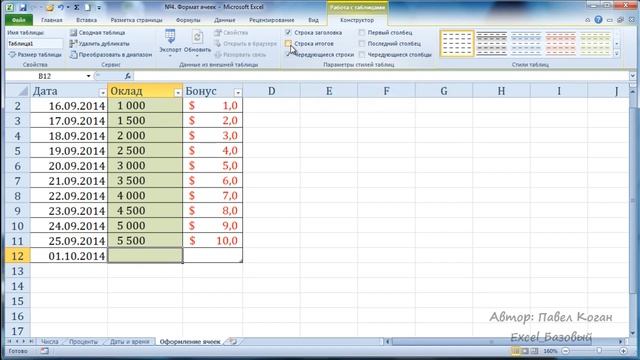The image size is (640, 360).
Task: Click Удалить дубликаты to remove duplicates
Action: pos(99,44)
